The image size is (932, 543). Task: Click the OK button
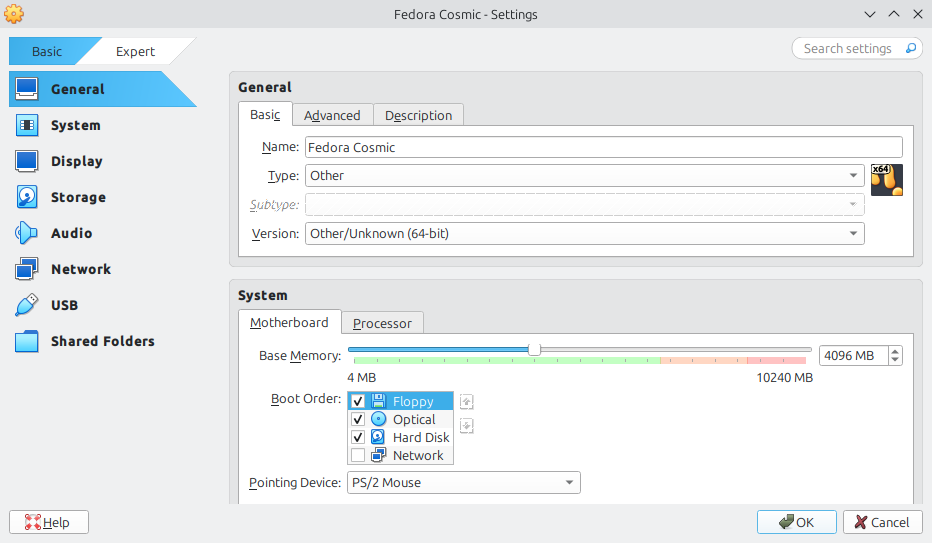(796, 522)
